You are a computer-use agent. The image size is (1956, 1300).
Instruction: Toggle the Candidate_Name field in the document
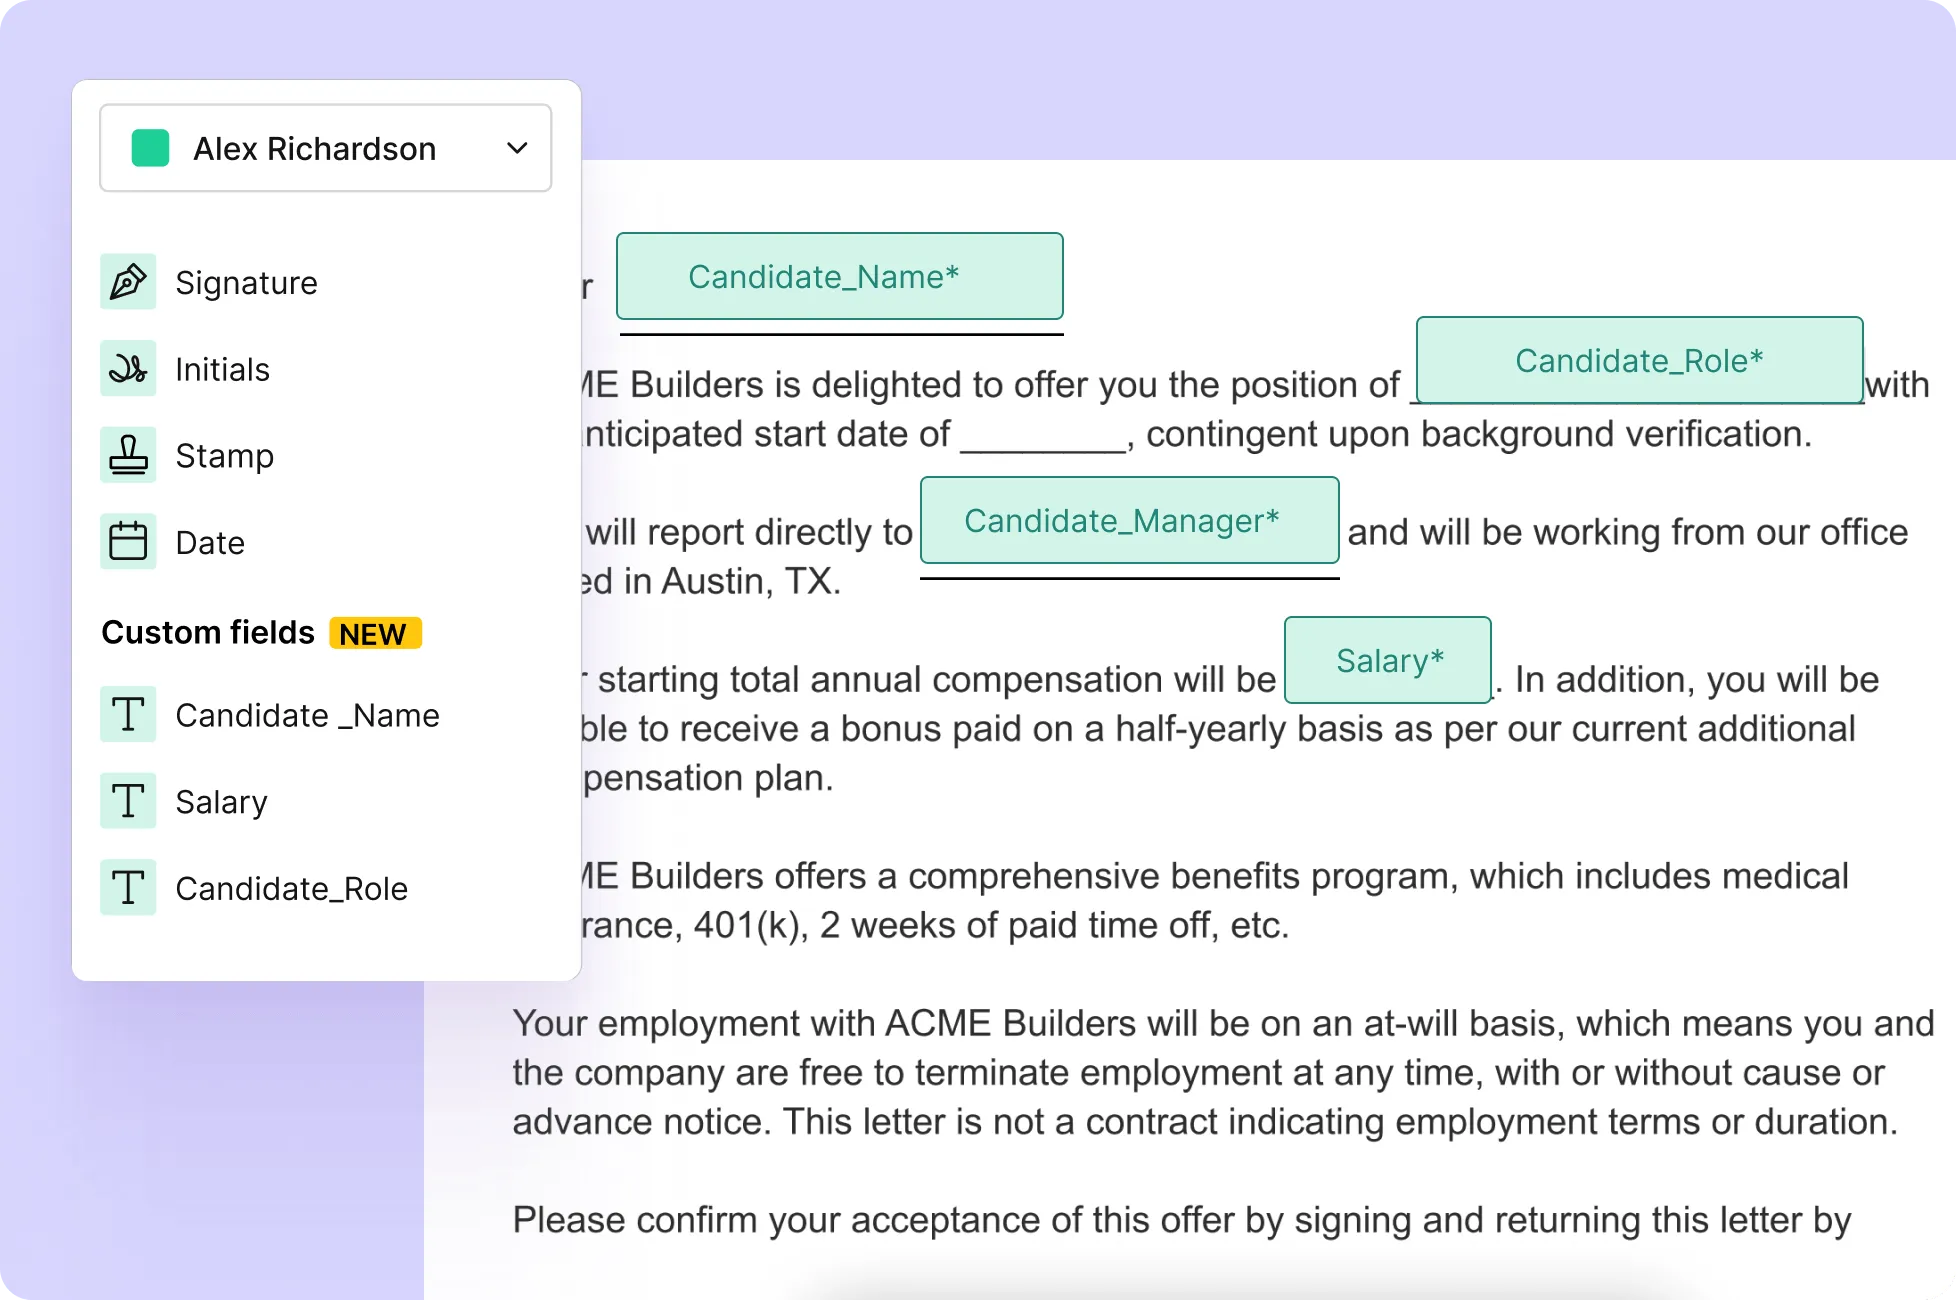(x=840, y=276)
